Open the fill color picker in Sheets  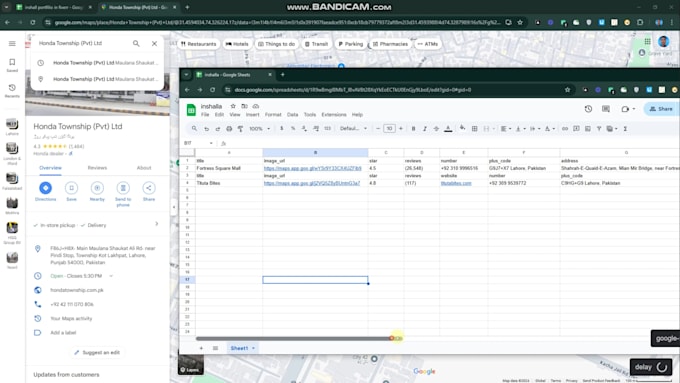pyautogui.click(x=462, y=128)
